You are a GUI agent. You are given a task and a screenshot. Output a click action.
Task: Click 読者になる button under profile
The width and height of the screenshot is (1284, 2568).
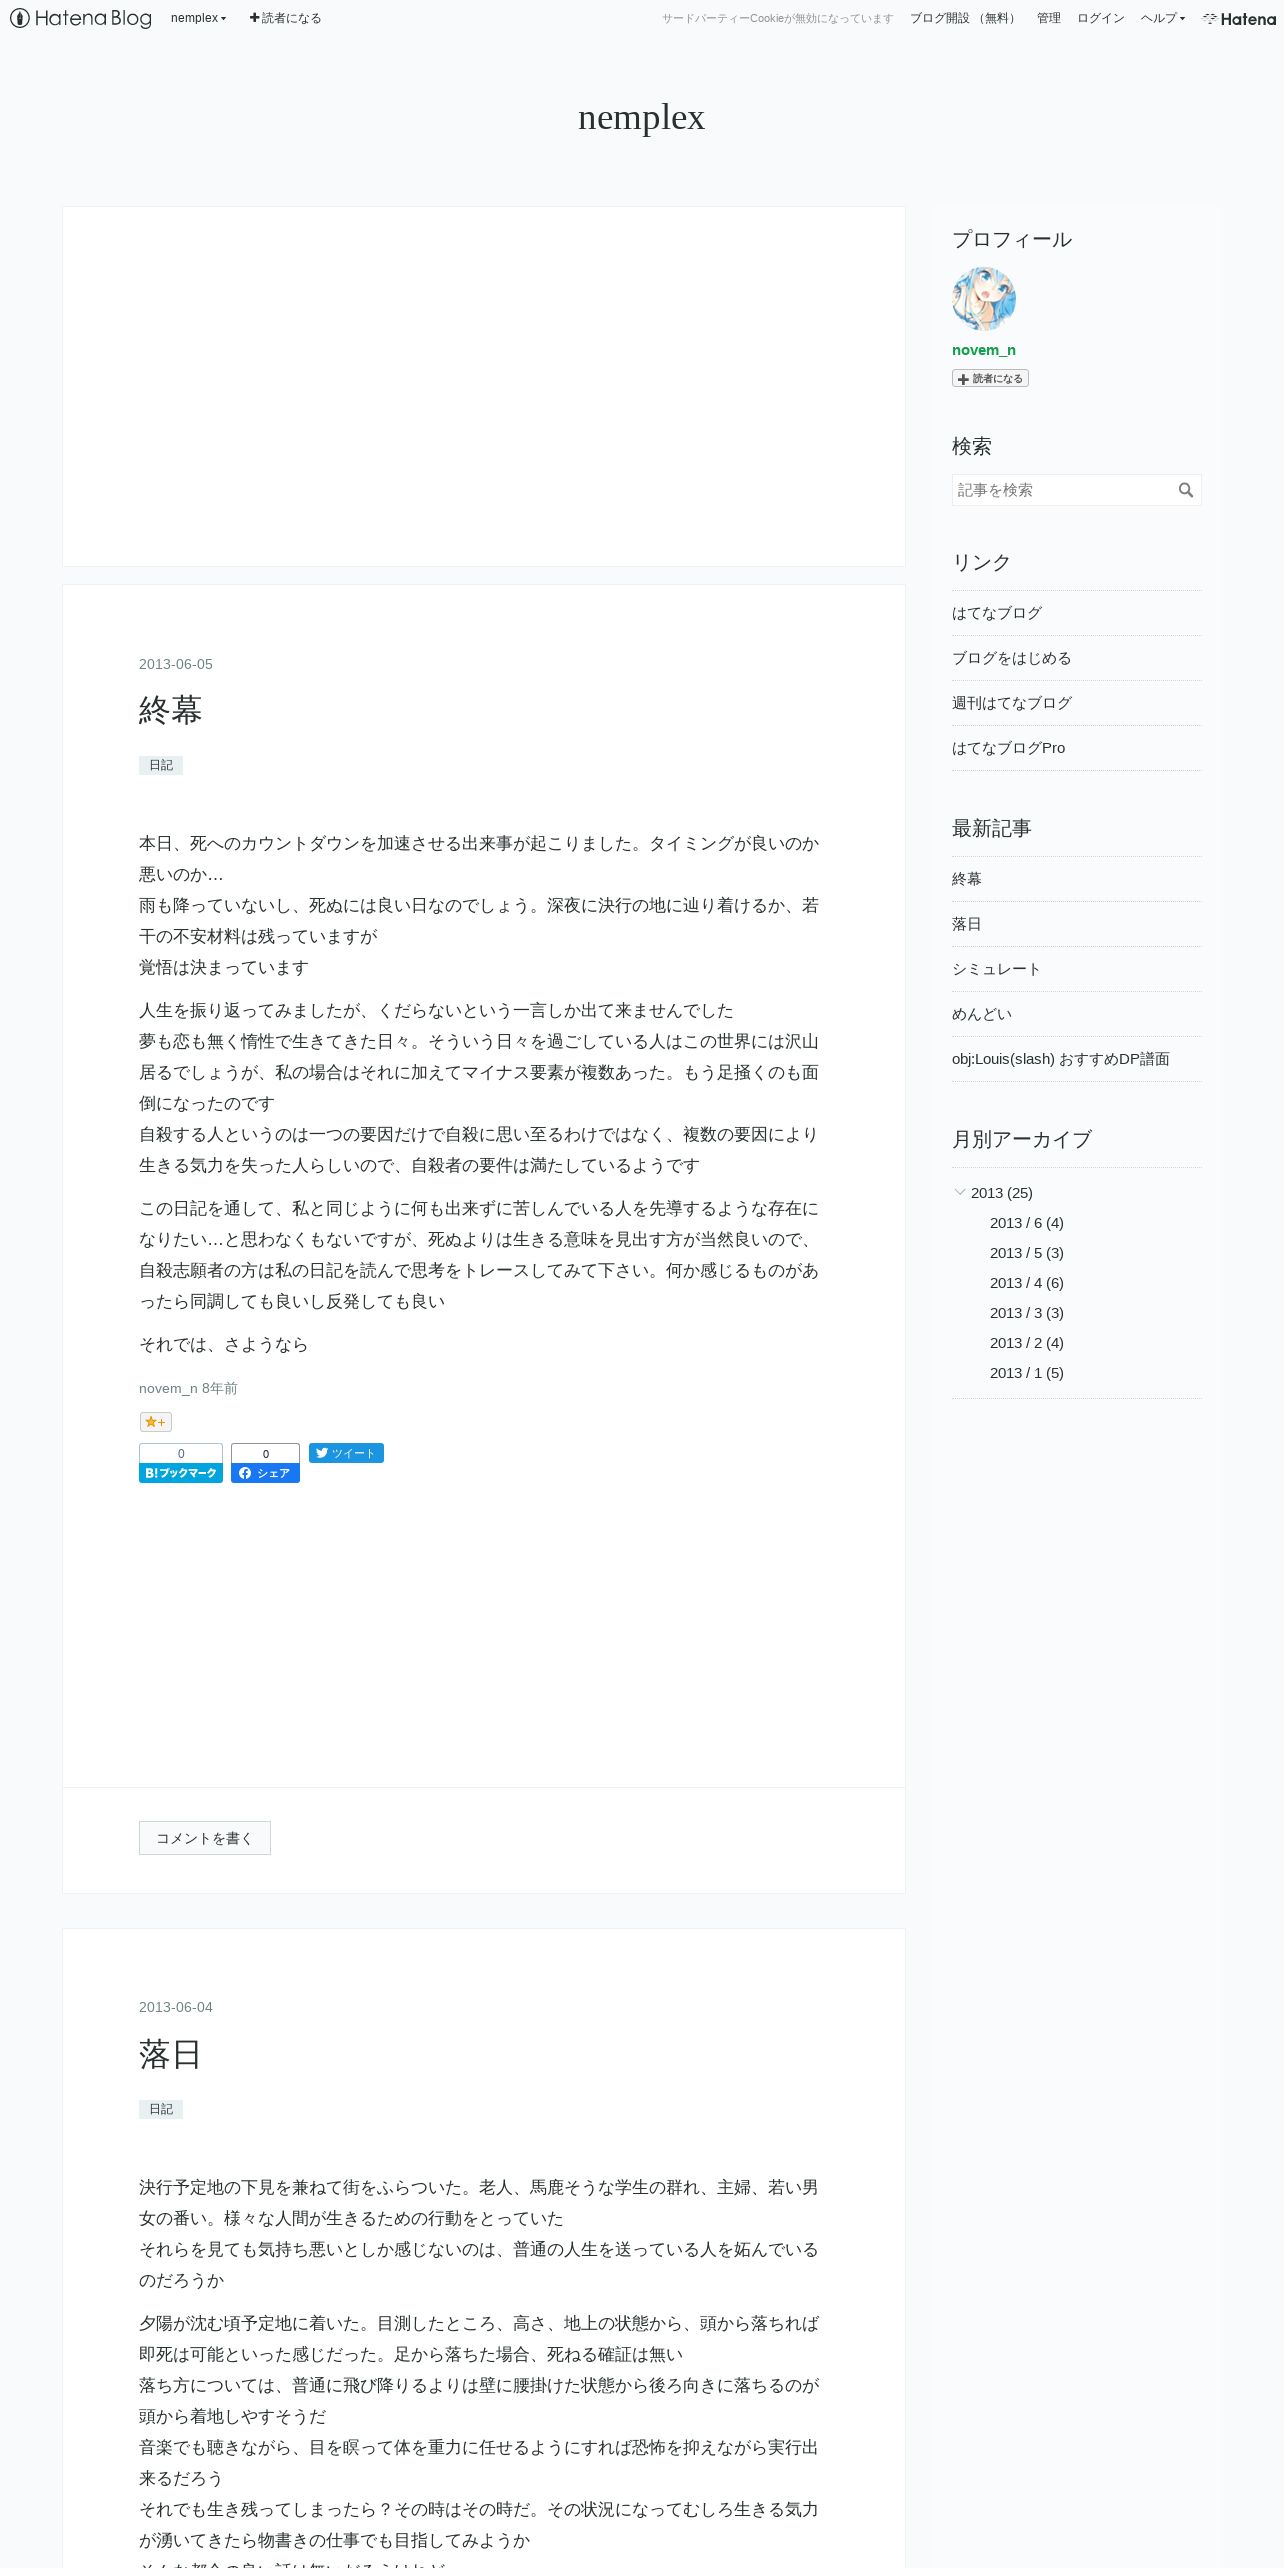pyautogui.click(x=990, y=378)
